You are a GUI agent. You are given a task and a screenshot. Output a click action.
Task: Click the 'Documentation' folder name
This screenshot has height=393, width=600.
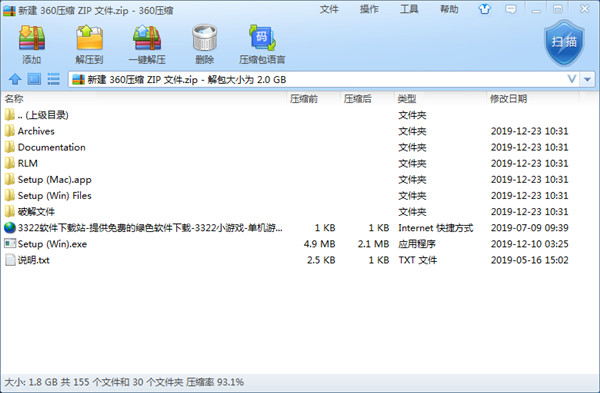pos(52,147)
